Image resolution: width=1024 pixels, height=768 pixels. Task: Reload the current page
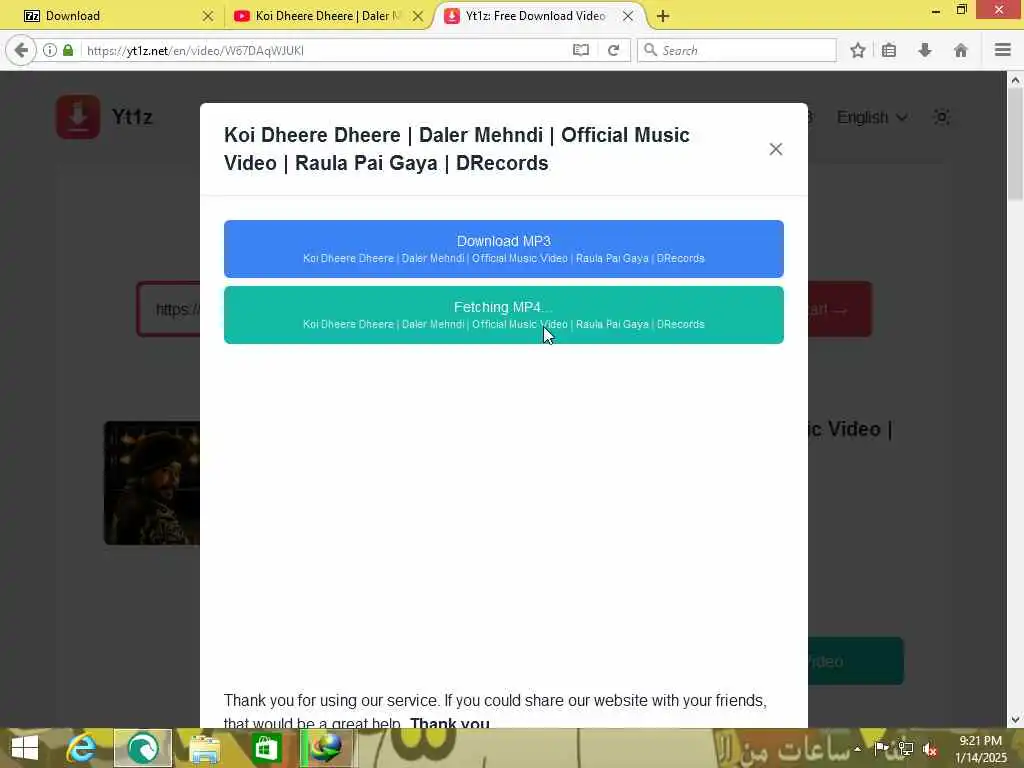[x=613, y=50]
